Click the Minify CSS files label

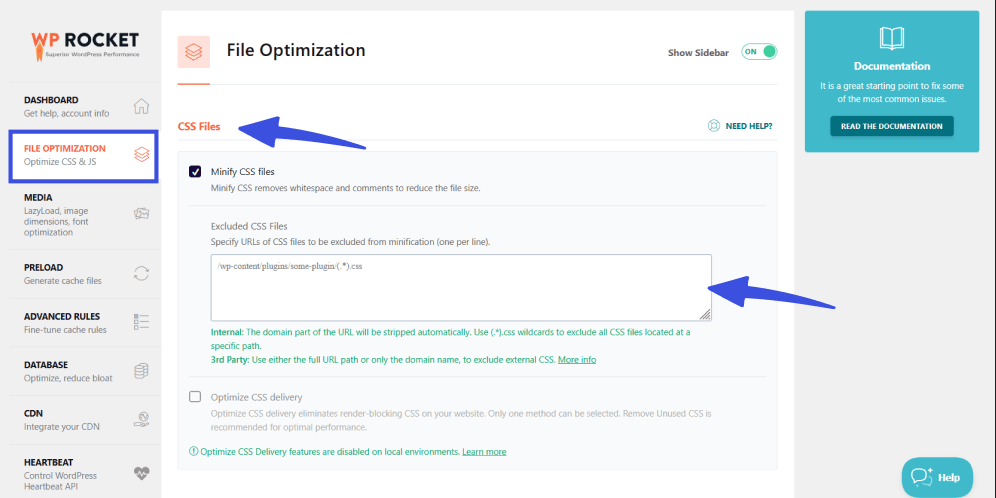click(243, 172)
